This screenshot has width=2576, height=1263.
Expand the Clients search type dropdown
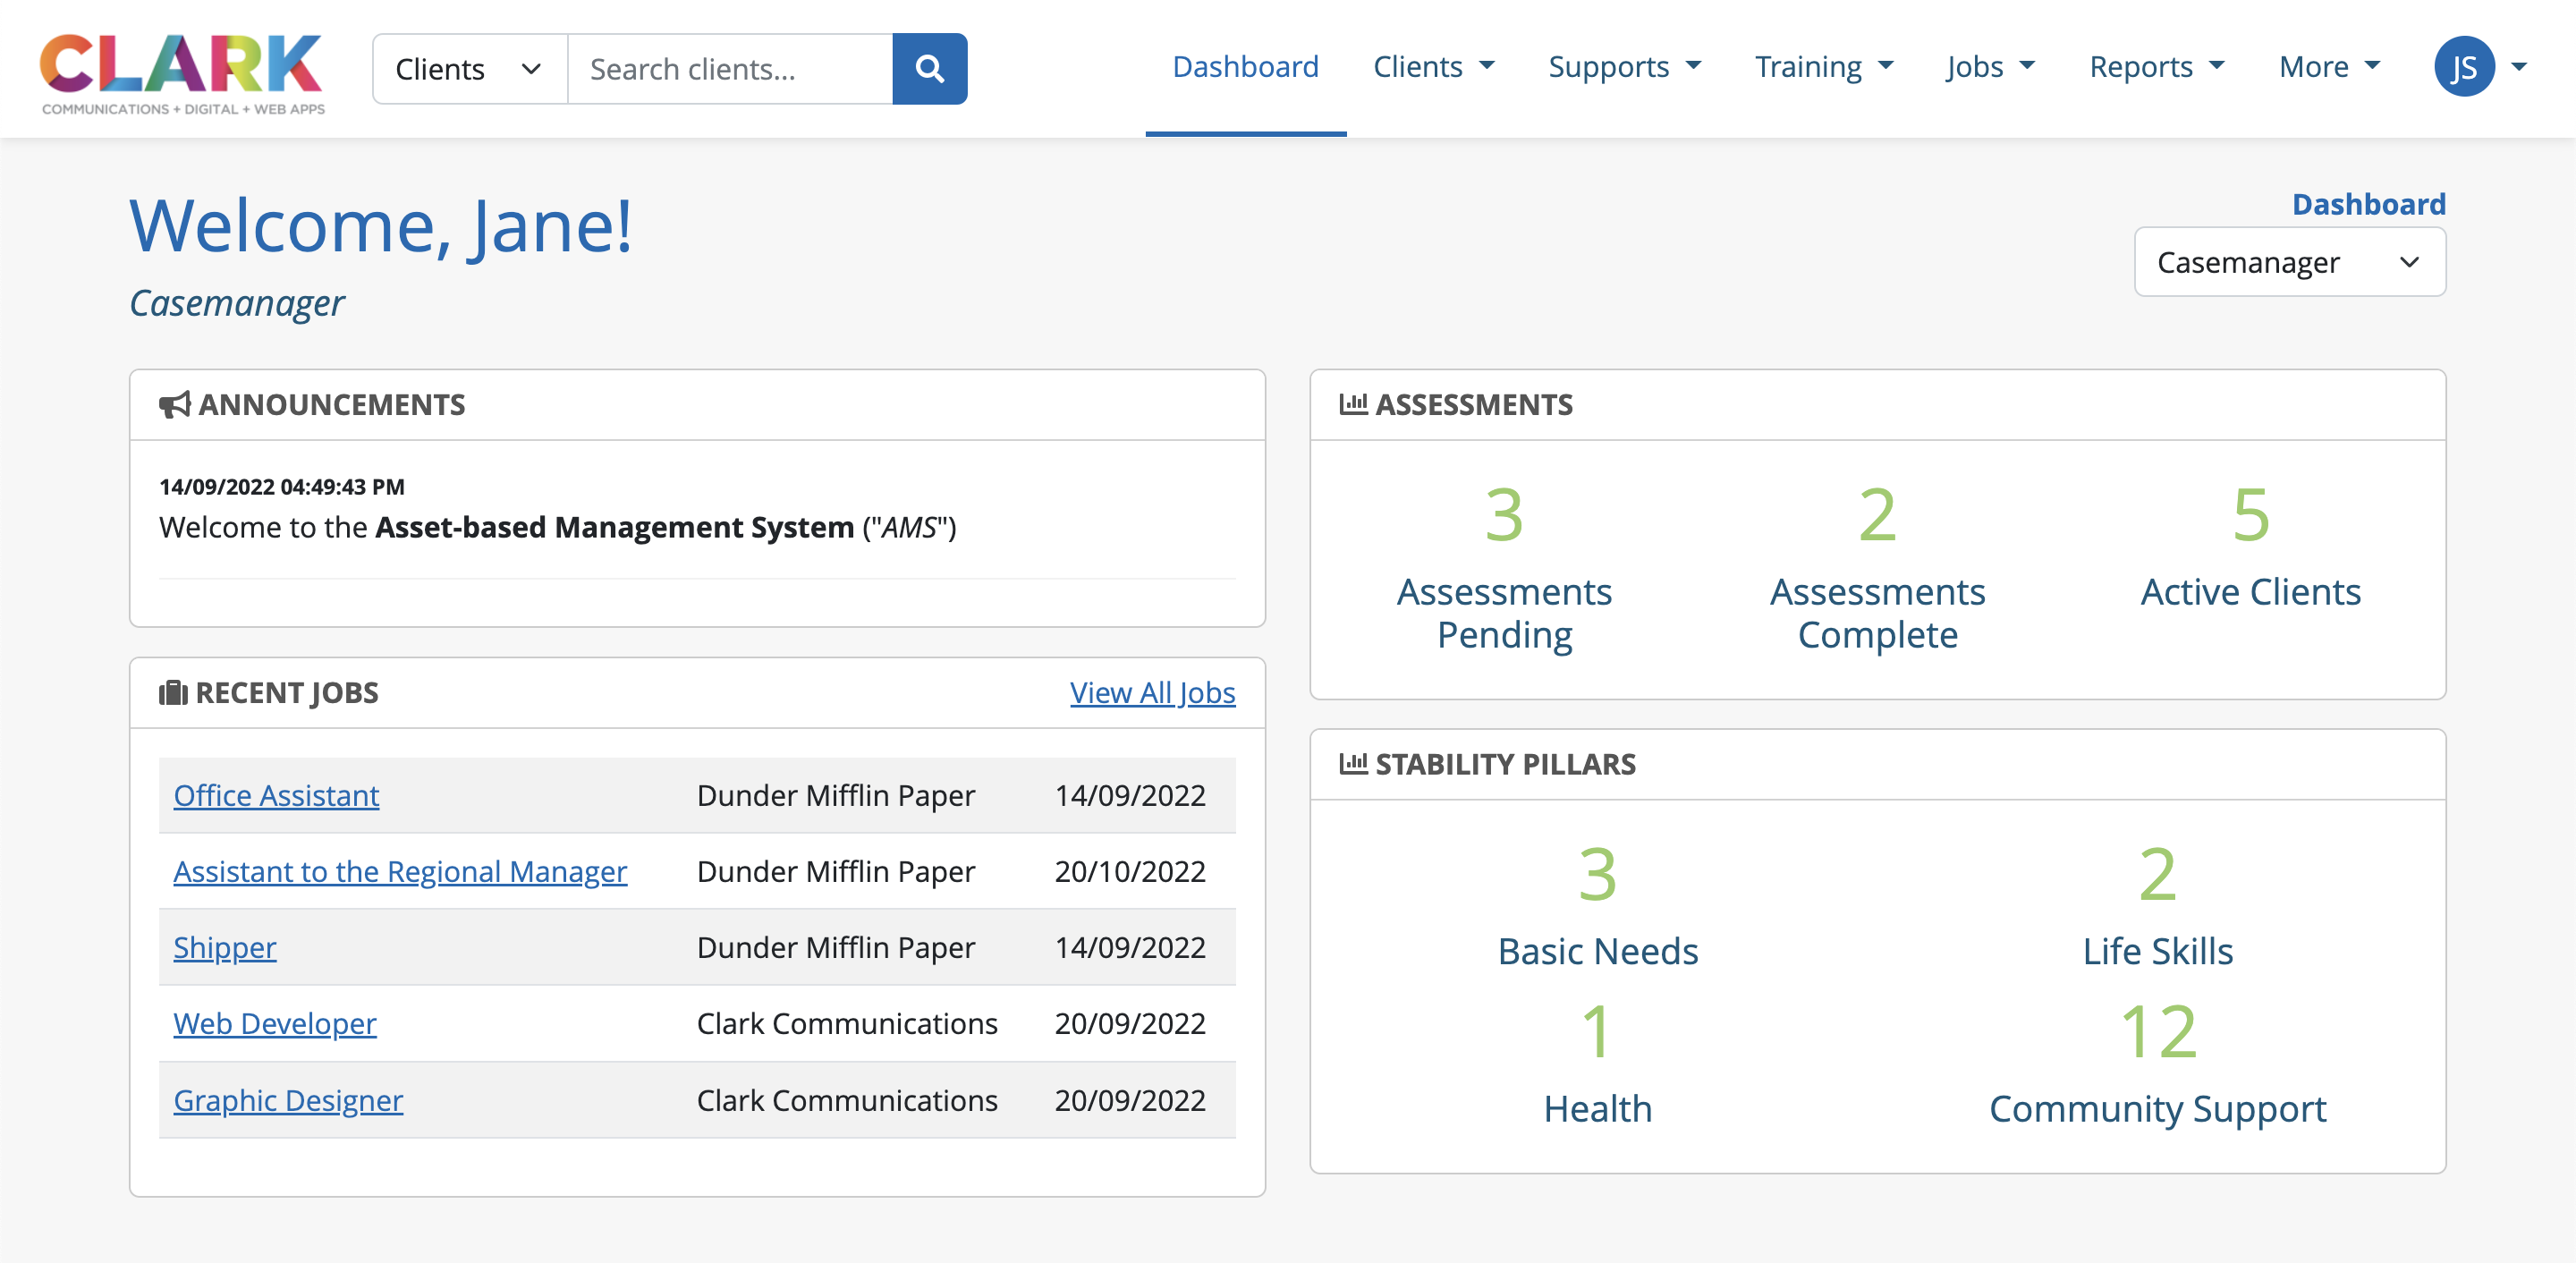[469, 68]
